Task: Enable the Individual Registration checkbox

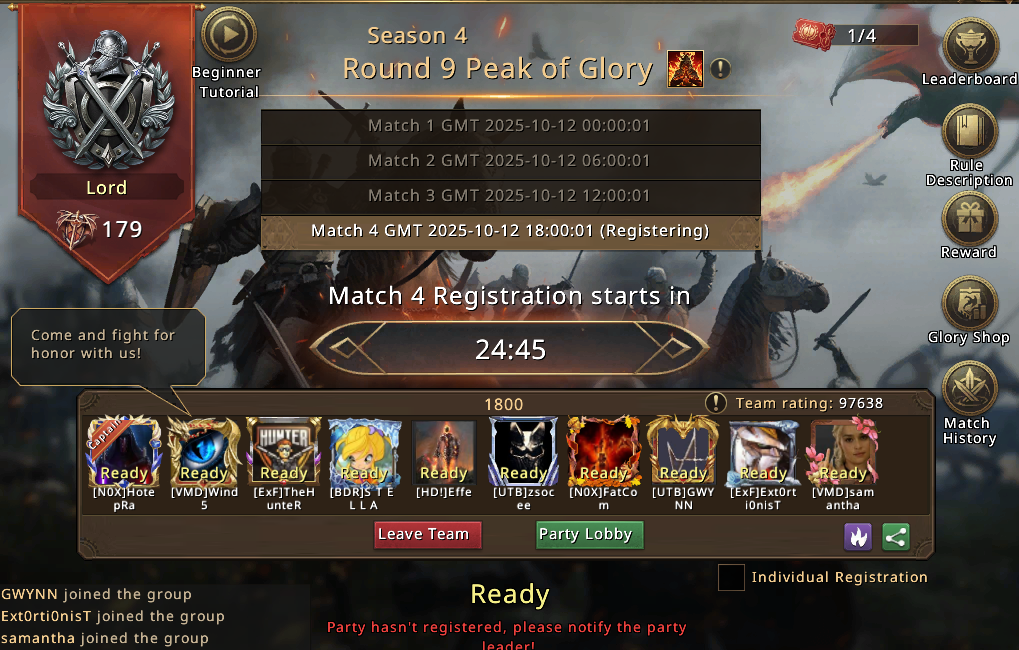Action: pos(731,577)
